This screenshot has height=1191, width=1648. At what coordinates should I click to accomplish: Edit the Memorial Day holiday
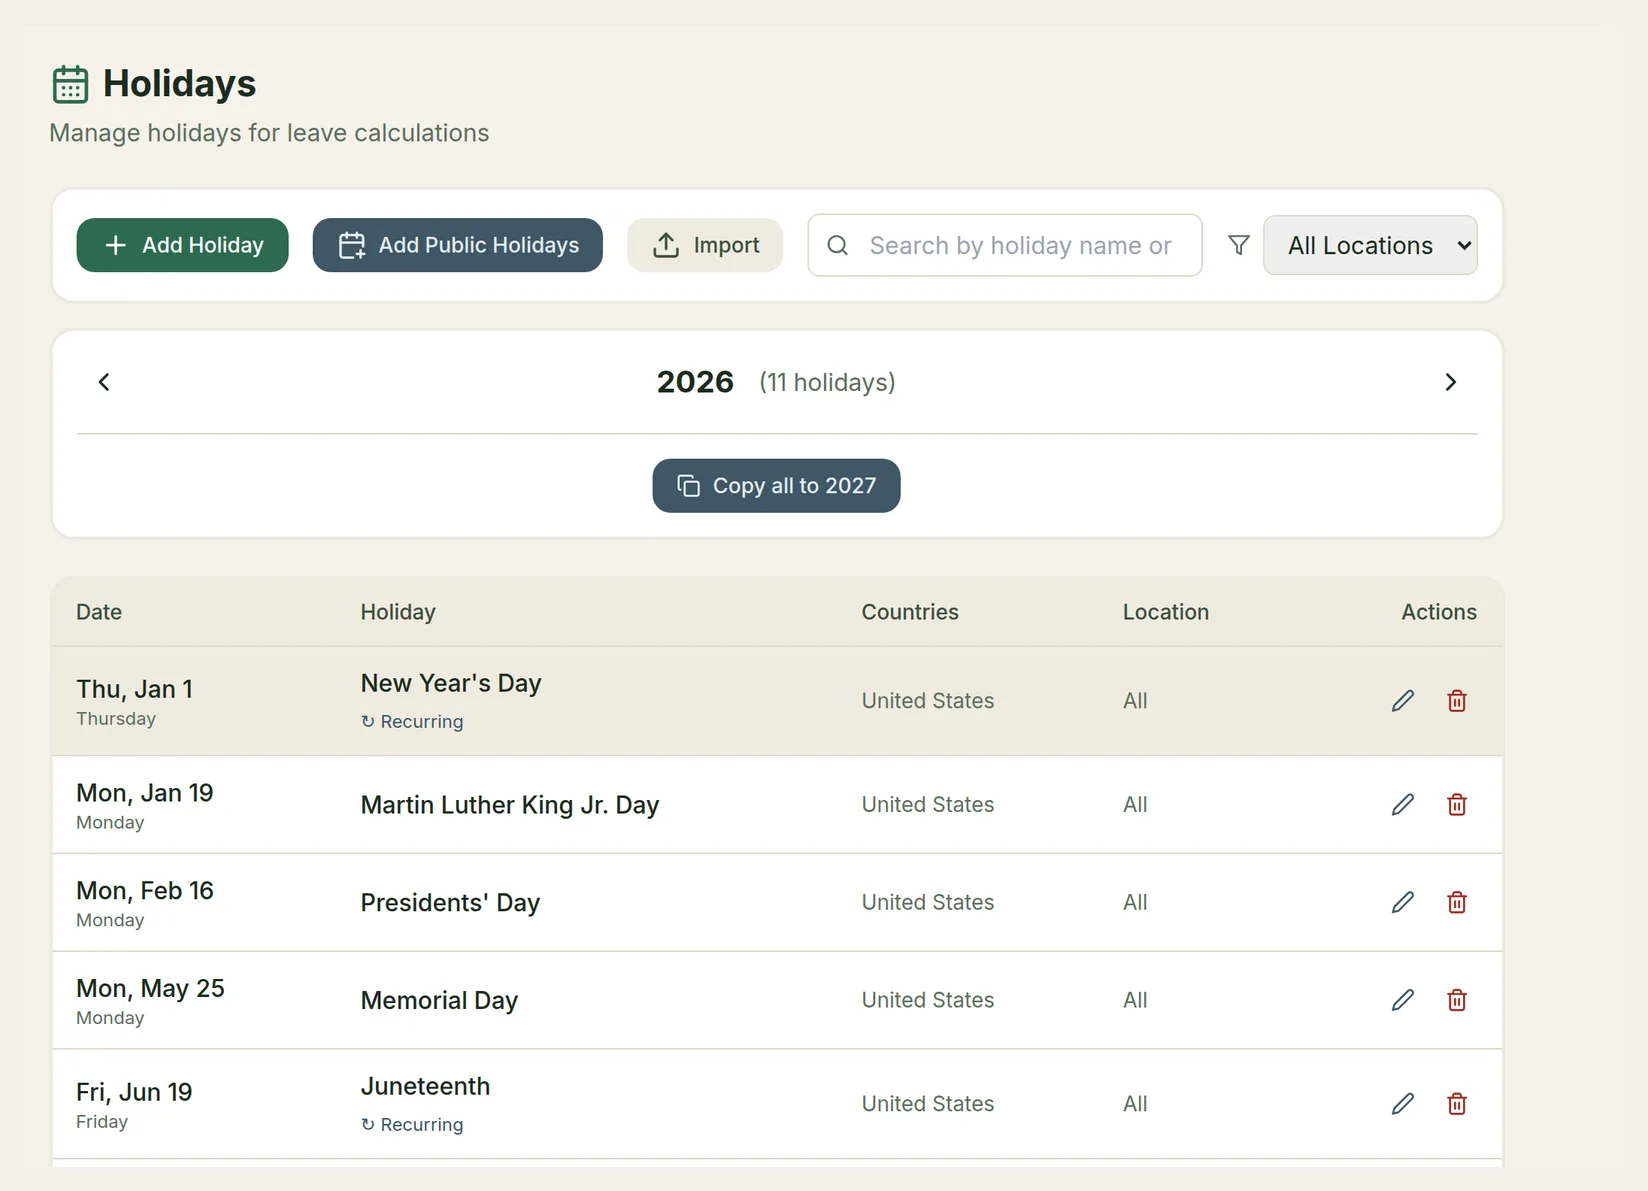pos(1403,1001)
